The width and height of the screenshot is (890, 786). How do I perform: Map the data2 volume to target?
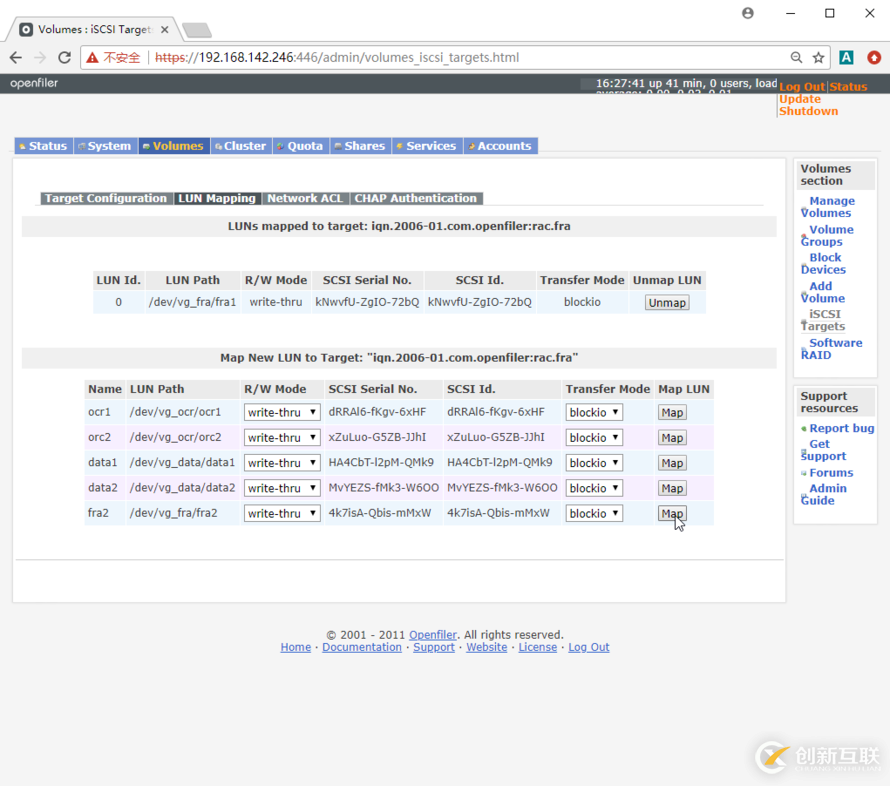(672, 488)
